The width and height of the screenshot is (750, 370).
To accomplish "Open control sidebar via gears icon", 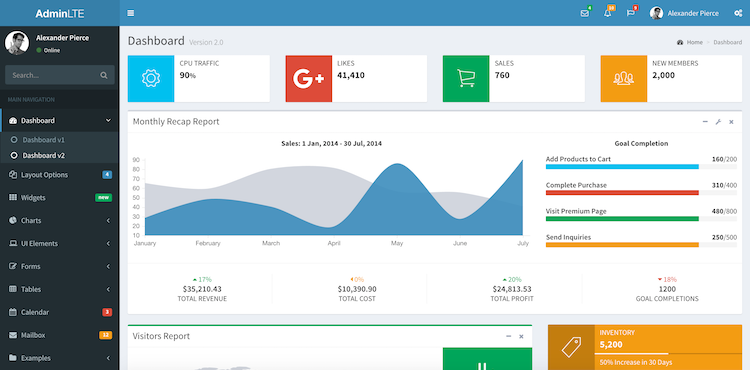I will click(x=738, y=13).
